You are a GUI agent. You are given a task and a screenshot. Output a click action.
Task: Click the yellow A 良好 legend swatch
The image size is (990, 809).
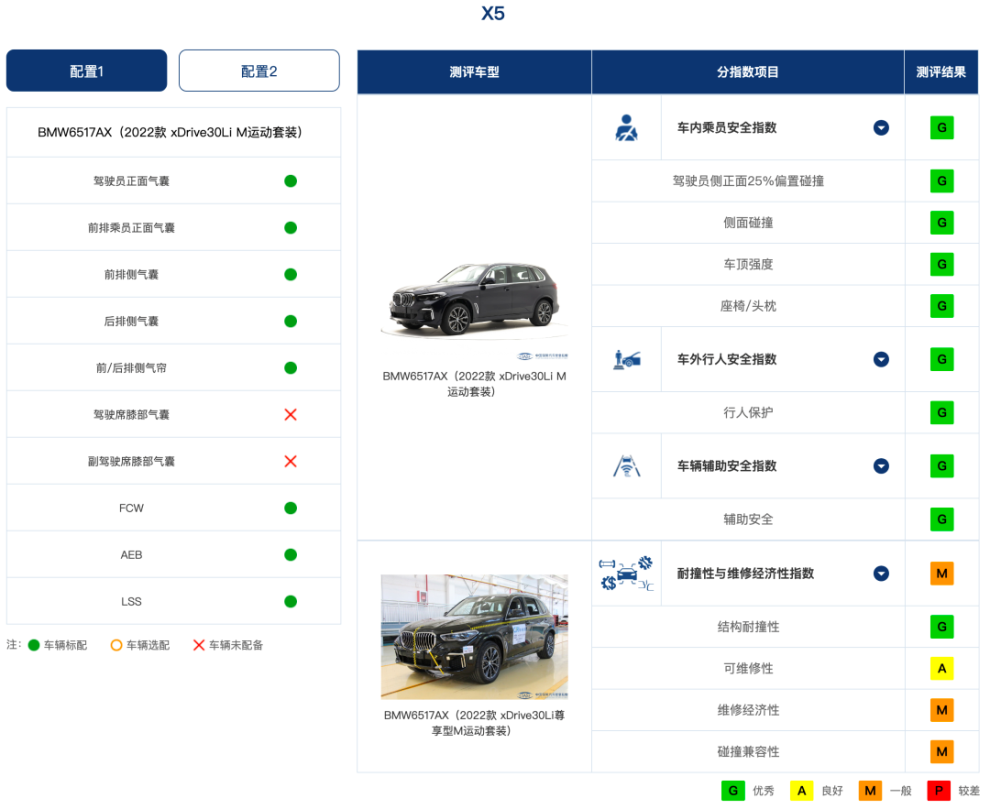802,791
